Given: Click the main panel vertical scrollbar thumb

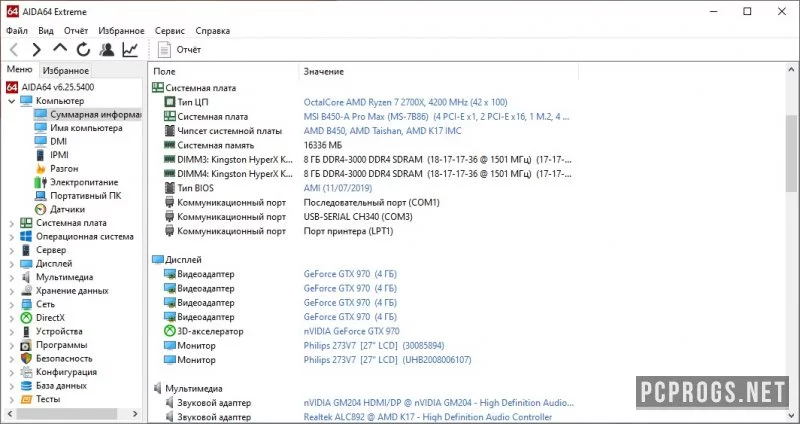Looking at the screenshot, I should (791, 153).
